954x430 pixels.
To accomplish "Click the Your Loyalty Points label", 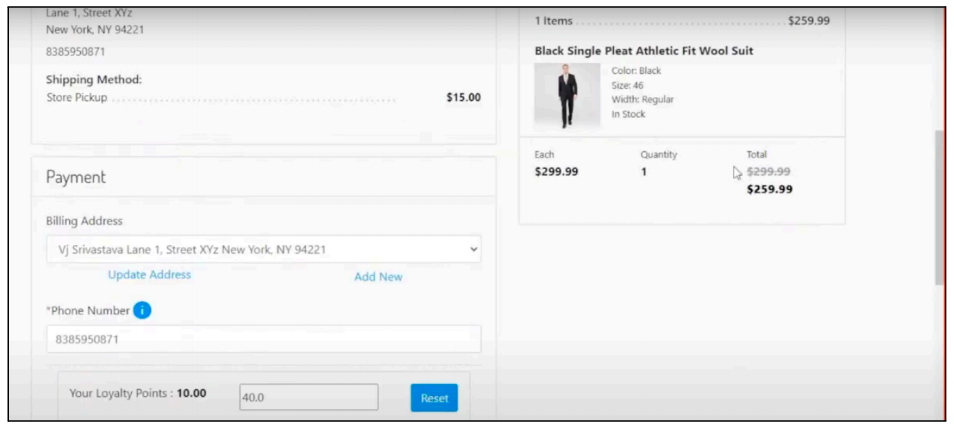I will point(137,393).
